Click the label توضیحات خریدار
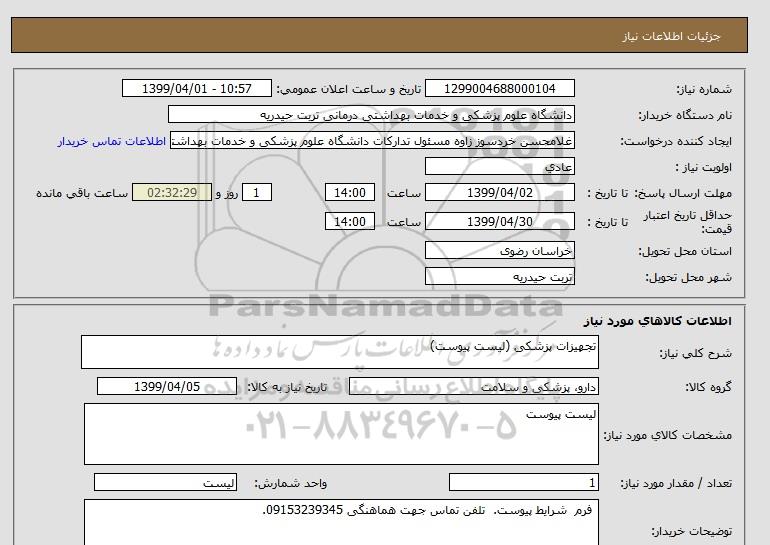Screen dimensions: 770x545 (x=691, y=531)
